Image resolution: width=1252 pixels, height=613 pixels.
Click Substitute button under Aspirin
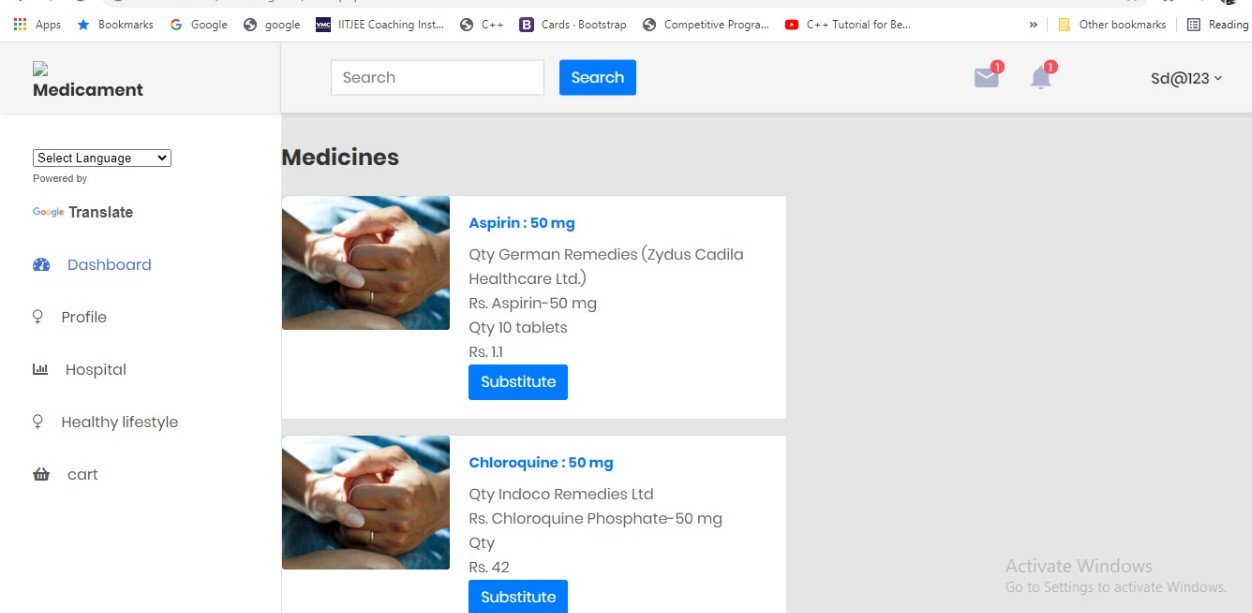[x=518, y=382]
